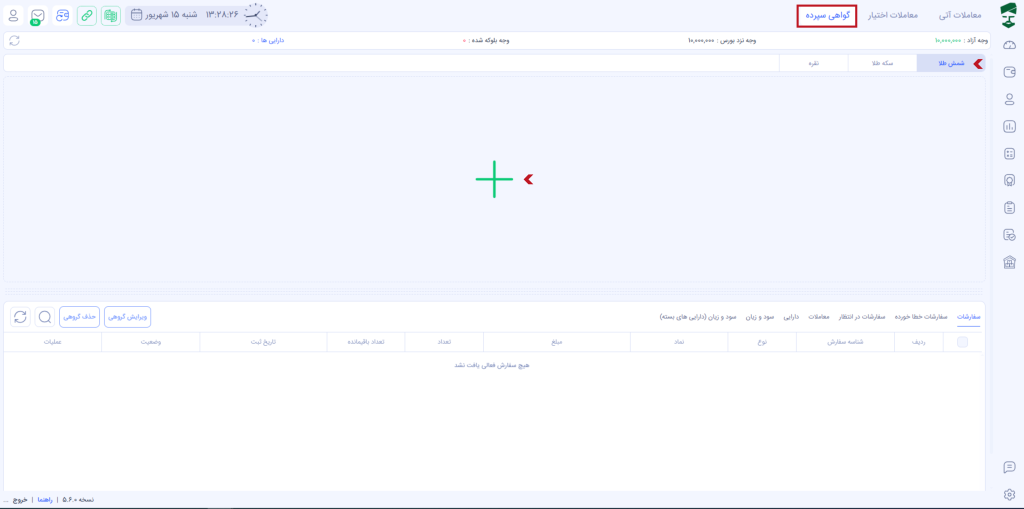Refresh the orders table
This screenshot has width=1024, height=509.
[x=20, y=317]
